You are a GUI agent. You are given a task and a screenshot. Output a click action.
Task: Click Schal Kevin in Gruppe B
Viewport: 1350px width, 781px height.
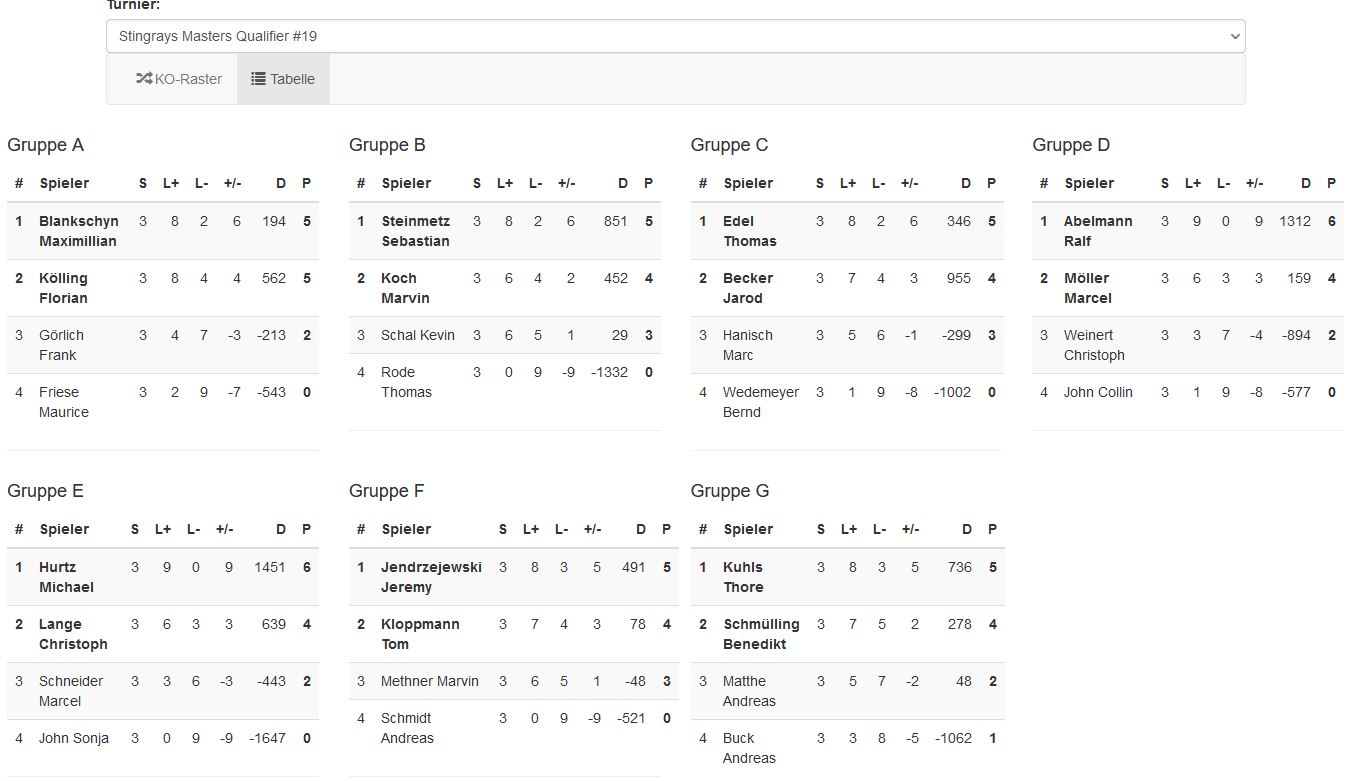click(418, 335)
